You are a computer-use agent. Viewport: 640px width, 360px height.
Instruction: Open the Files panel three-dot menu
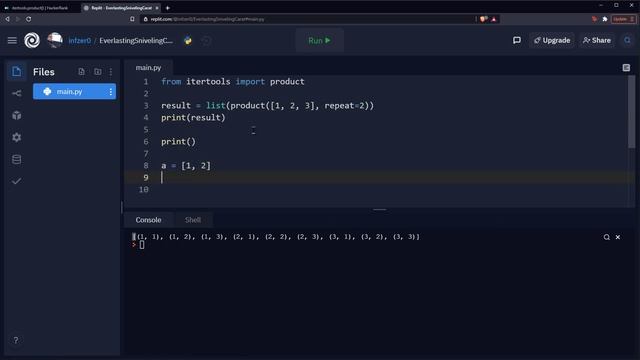pyautogui.click(x=111, y=72)
